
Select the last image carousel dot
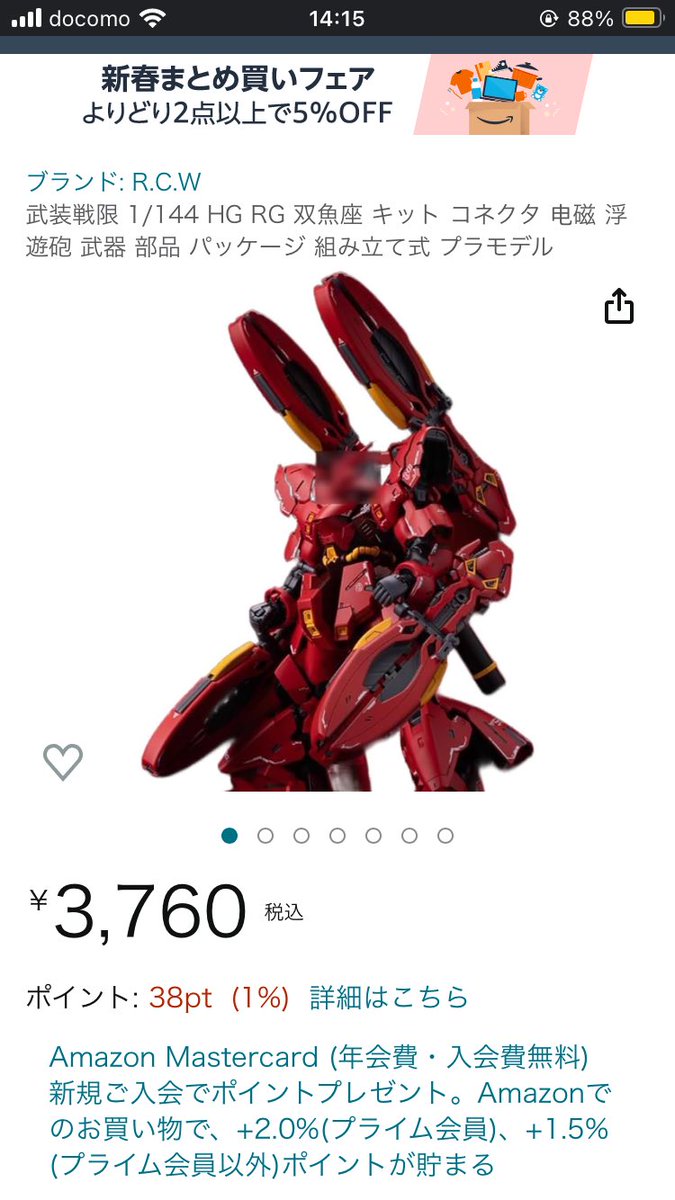[445, 835]
